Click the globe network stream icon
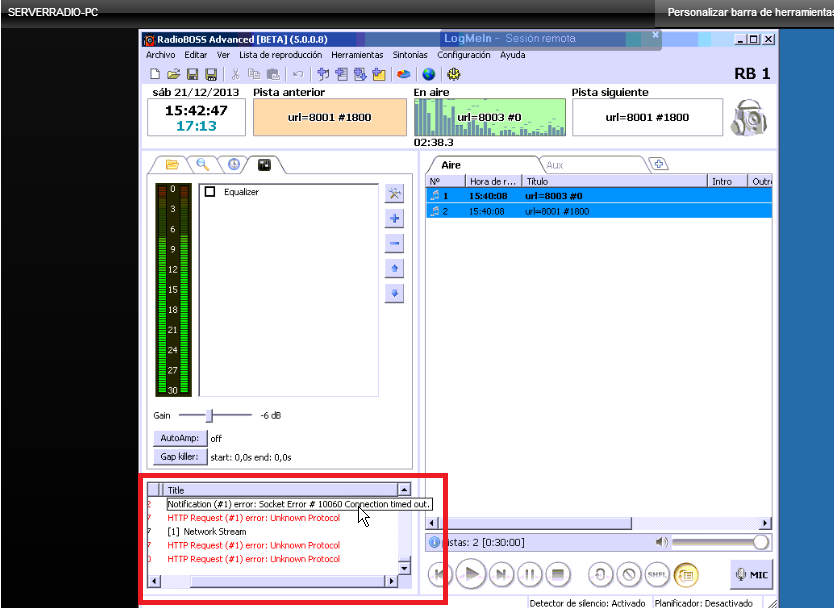Viewport: 834px width, 608px height. tap(429, 74)
